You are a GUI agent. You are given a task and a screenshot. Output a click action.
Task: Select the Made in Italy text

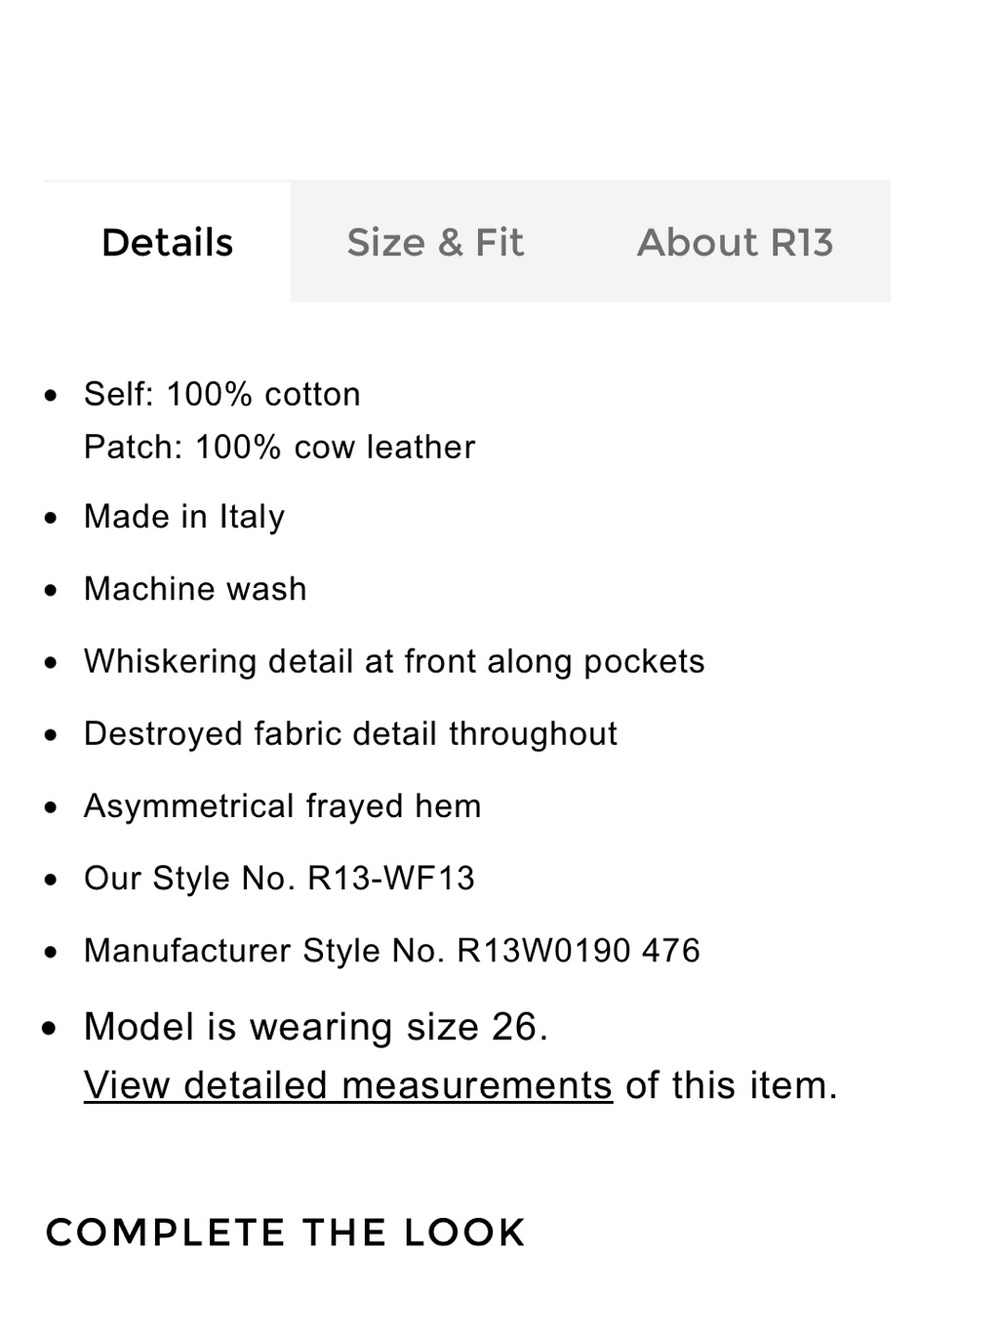click(185, 517)
